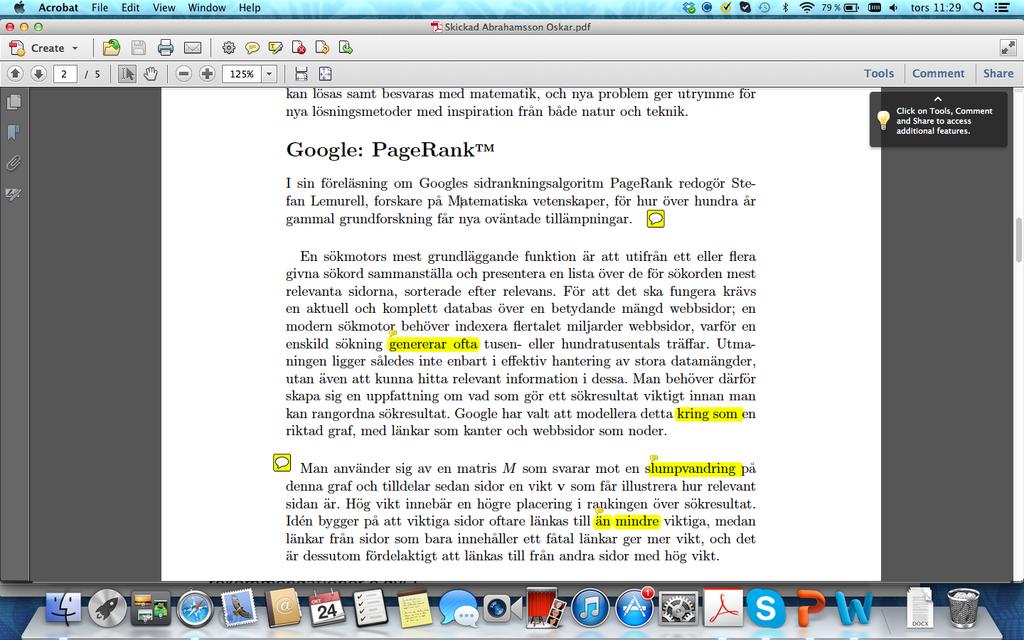Go to previous page arrow

pos(15,74)
